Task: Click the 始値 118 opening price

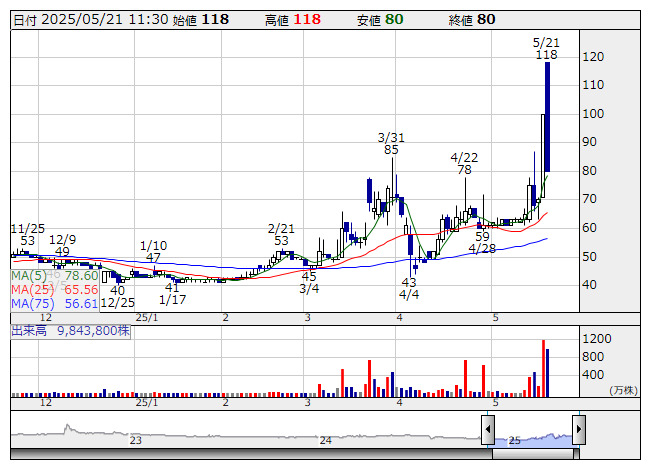Action: point(201,20)
